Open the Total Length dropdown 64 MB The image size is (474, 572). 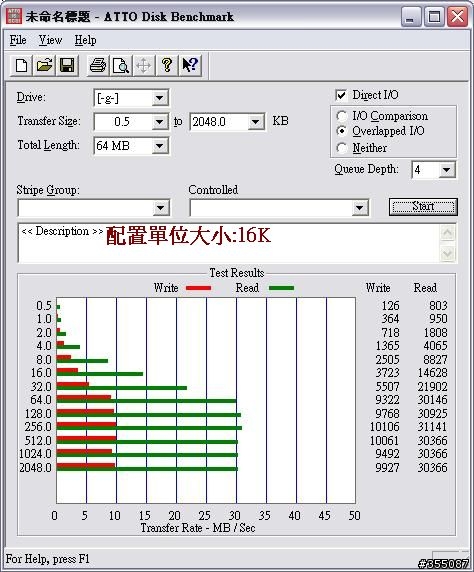pos(159,146)
